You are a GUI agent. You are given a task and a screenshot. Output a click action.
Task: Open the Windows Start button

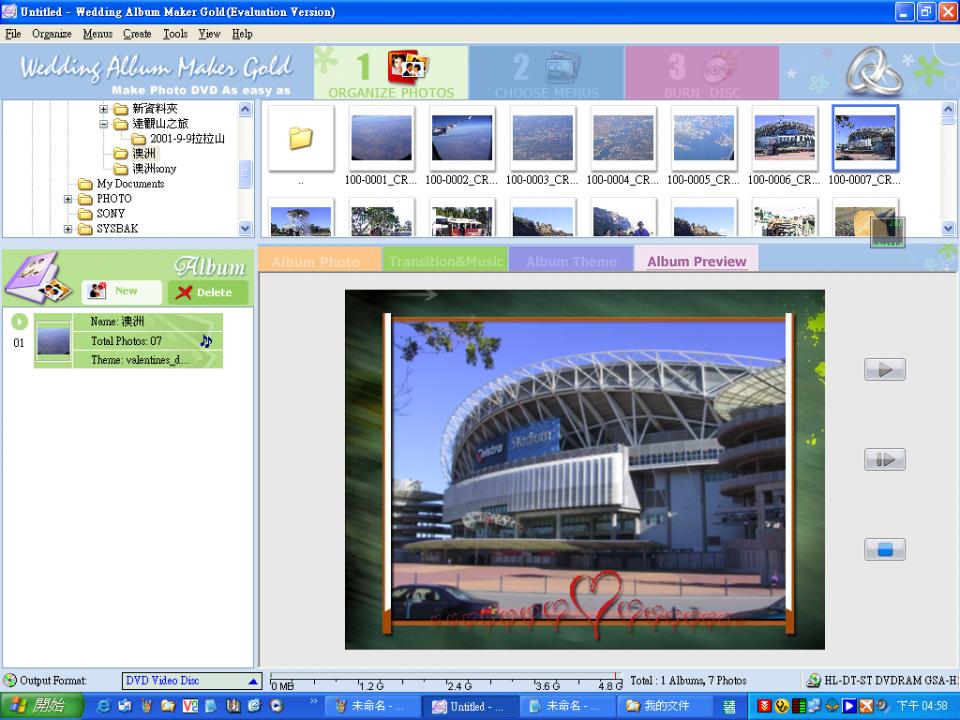[36, 706]
